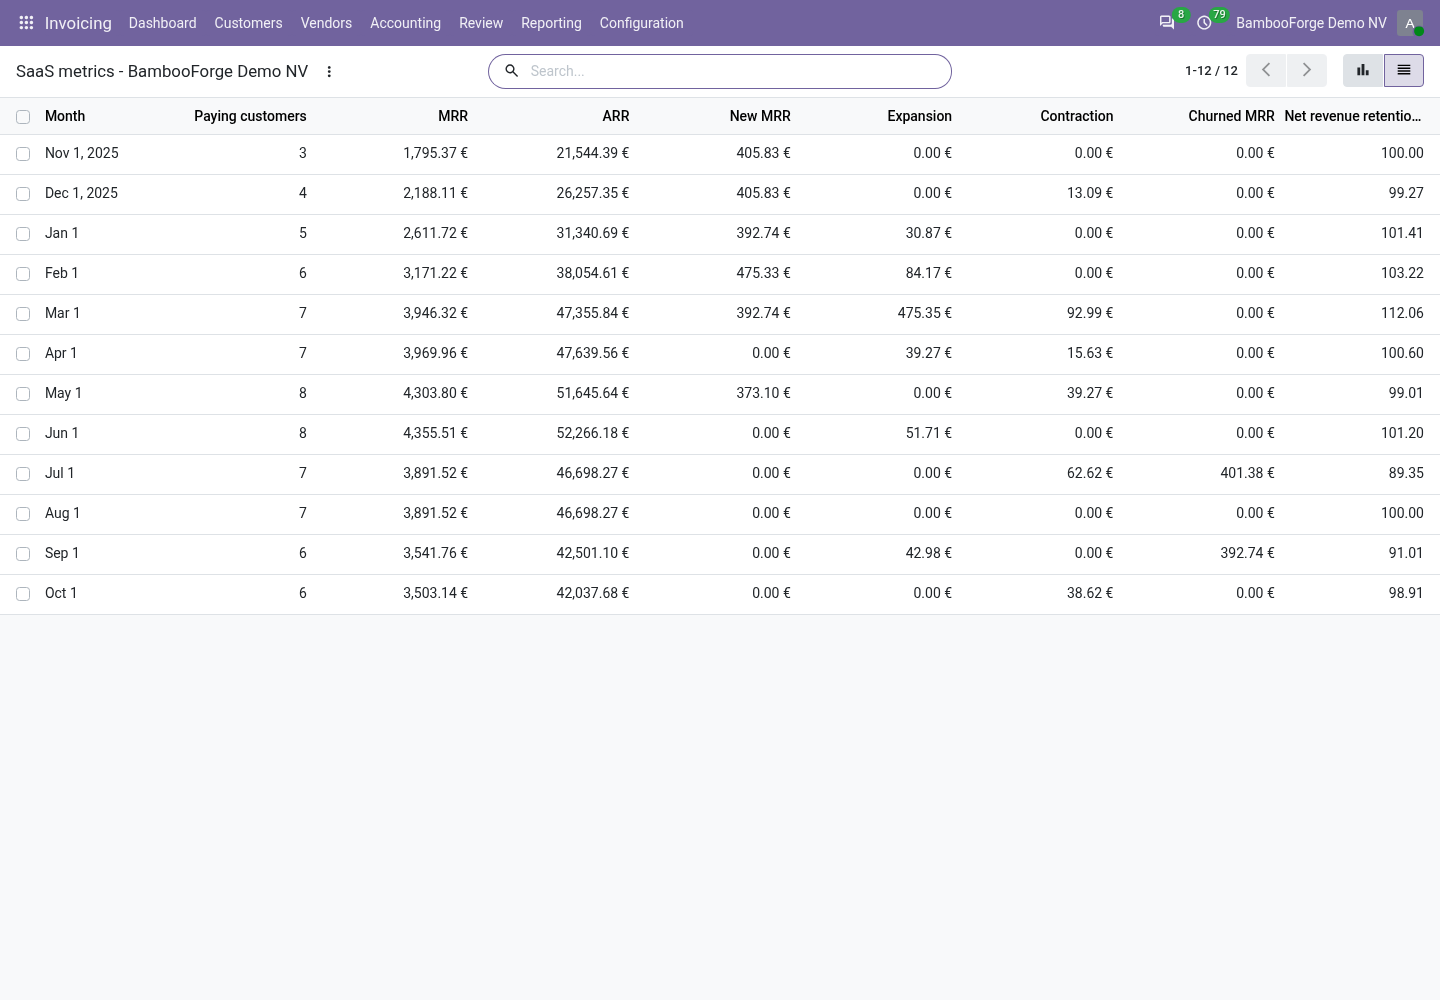
Task: Open the Vendors menu
Action: [326, 22]
